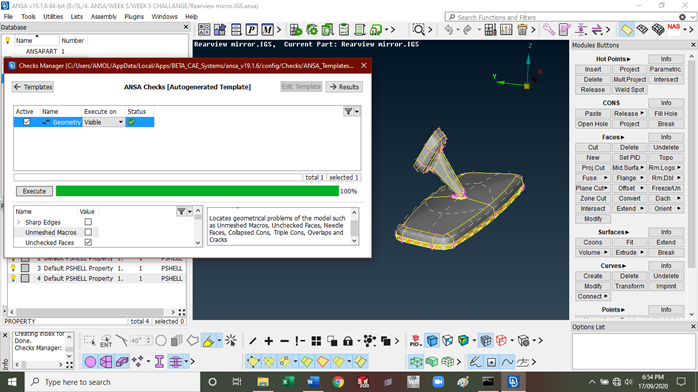Image resolution: width=698 pixels, height=392 pixels.
Task: Click the Search Functions and Filters field
Action: (x=565, y=17)
